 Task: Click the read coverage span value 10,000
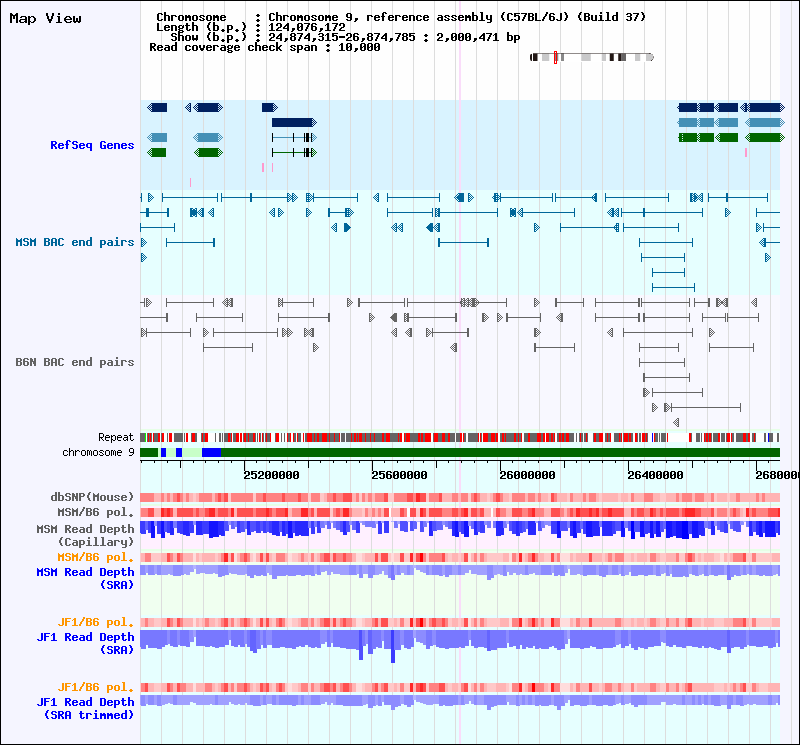click(359, 47)
